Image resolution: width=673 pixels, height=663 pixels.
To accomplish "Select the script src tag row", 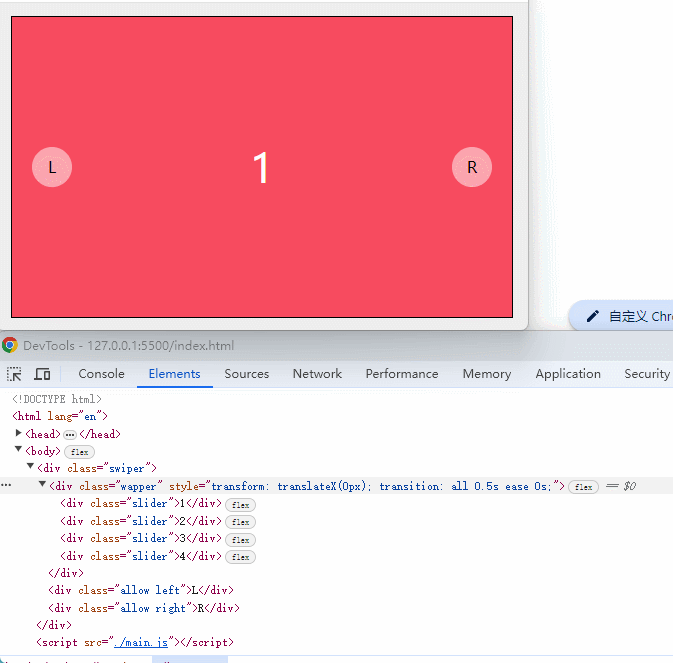I will [135, 642].
